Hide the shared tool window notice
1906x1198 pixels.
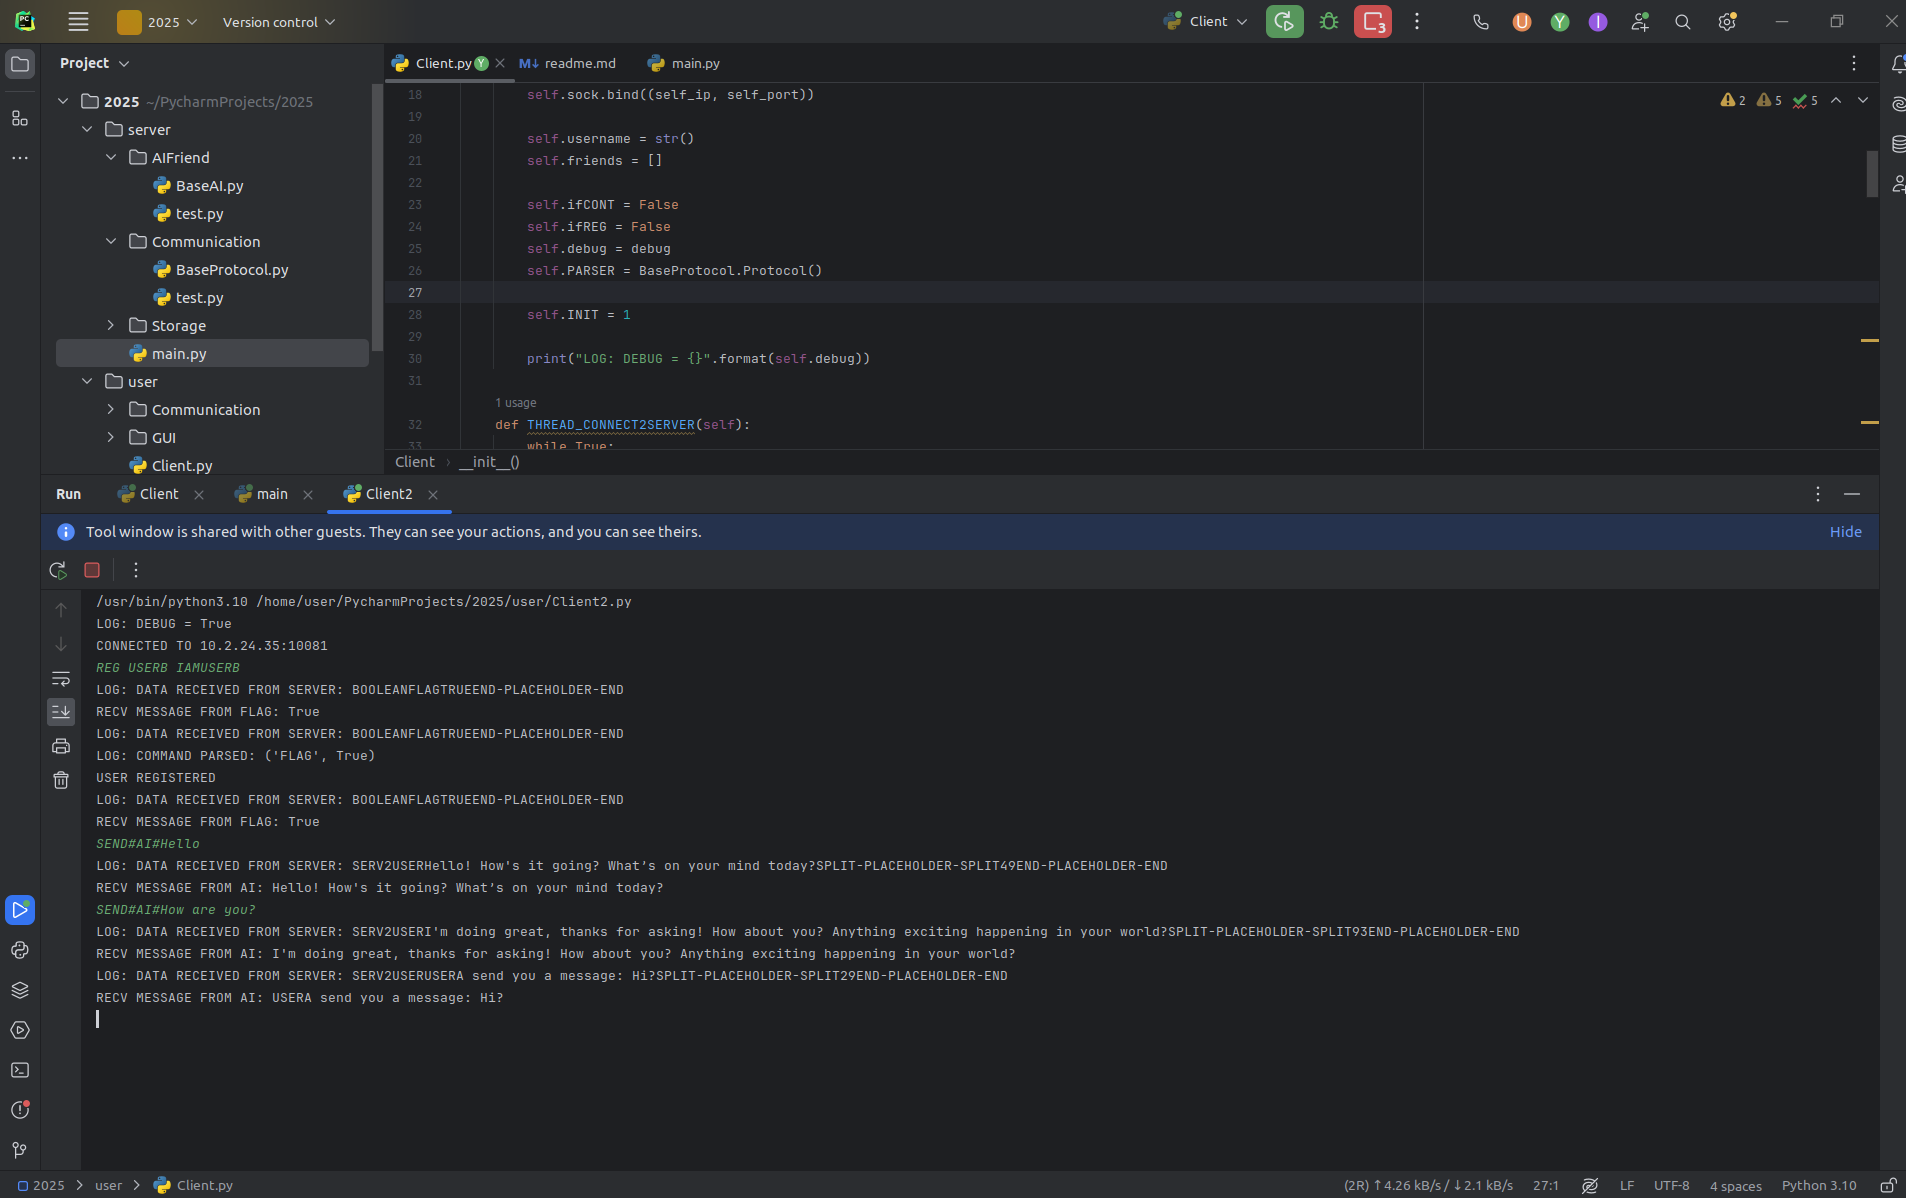1845,532
